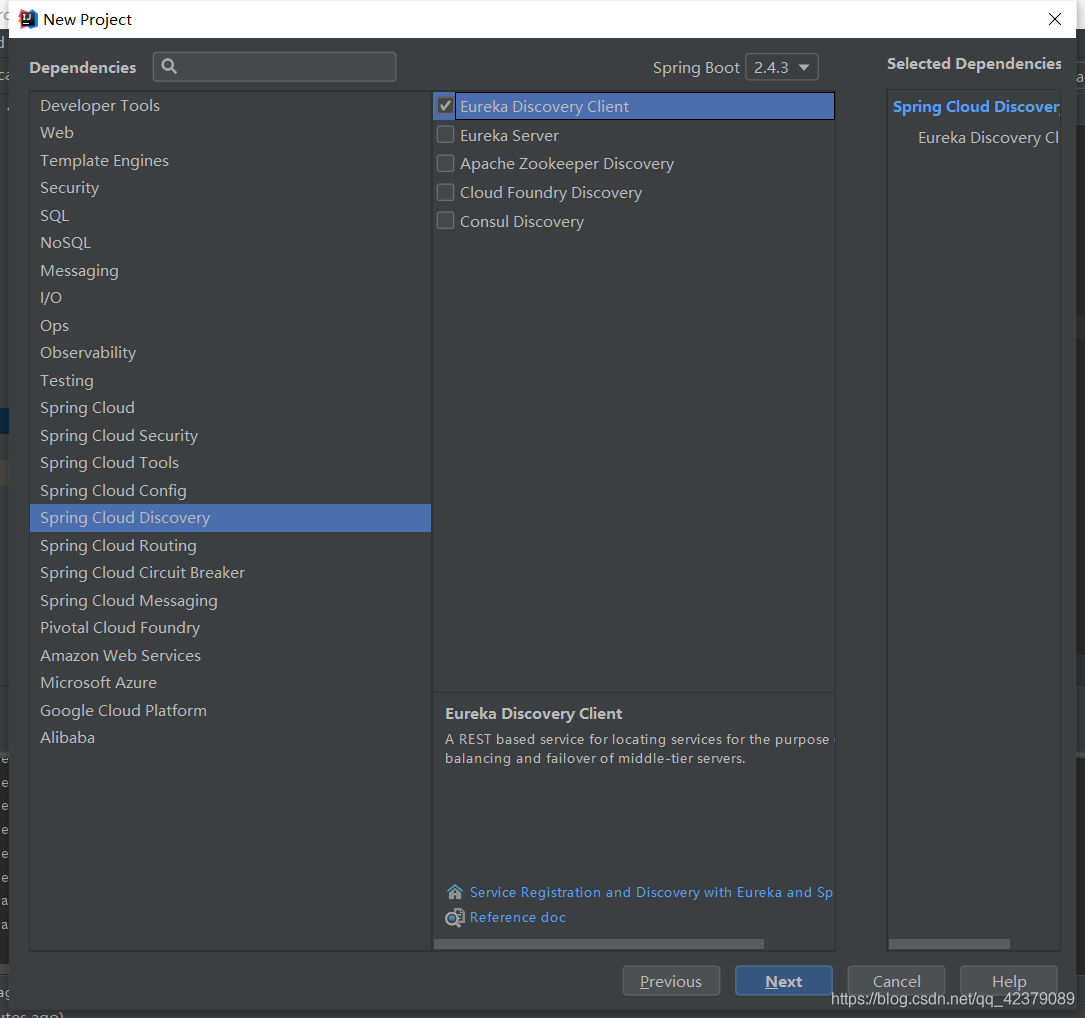Click horizontal scrollbar in Selected Dependencies panel
1085x1018 pixels.
pyautogui.click(x=949, y=944)
